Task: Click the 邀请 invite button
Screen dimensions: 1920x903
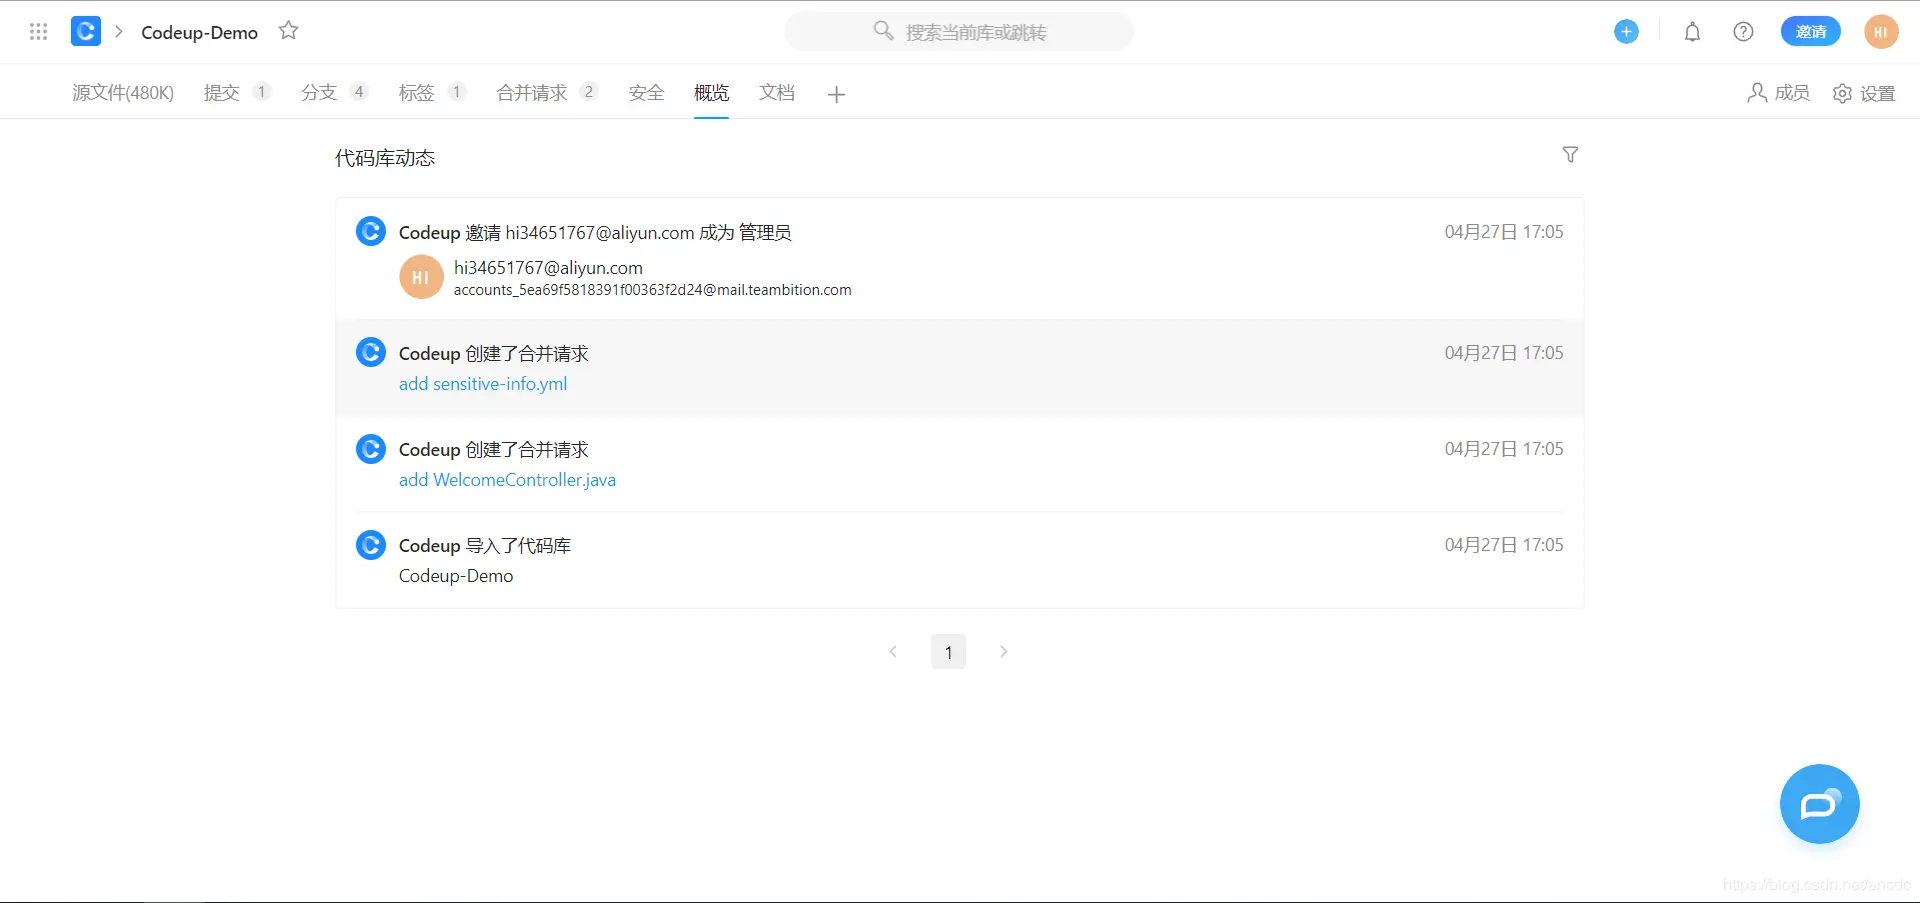Action: pos(1810,31)
